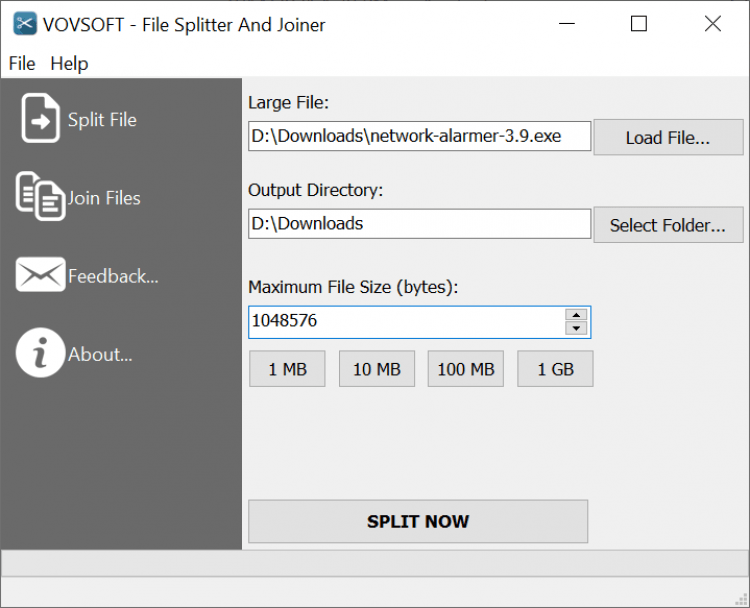750x608 pixels.
Task: Set size with the 10 MB button
Action: 377,369
